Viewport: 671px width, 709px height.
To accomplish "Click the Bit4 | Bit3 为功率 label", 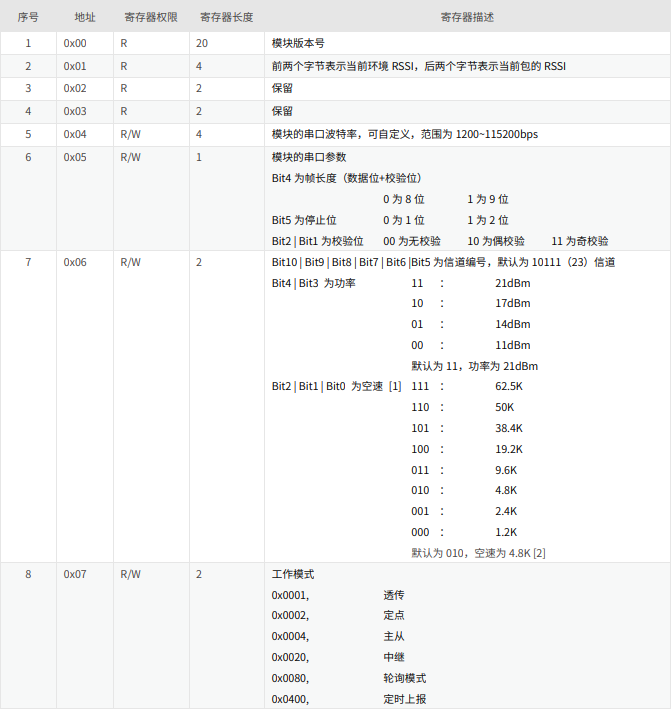I will pos(313,284).
